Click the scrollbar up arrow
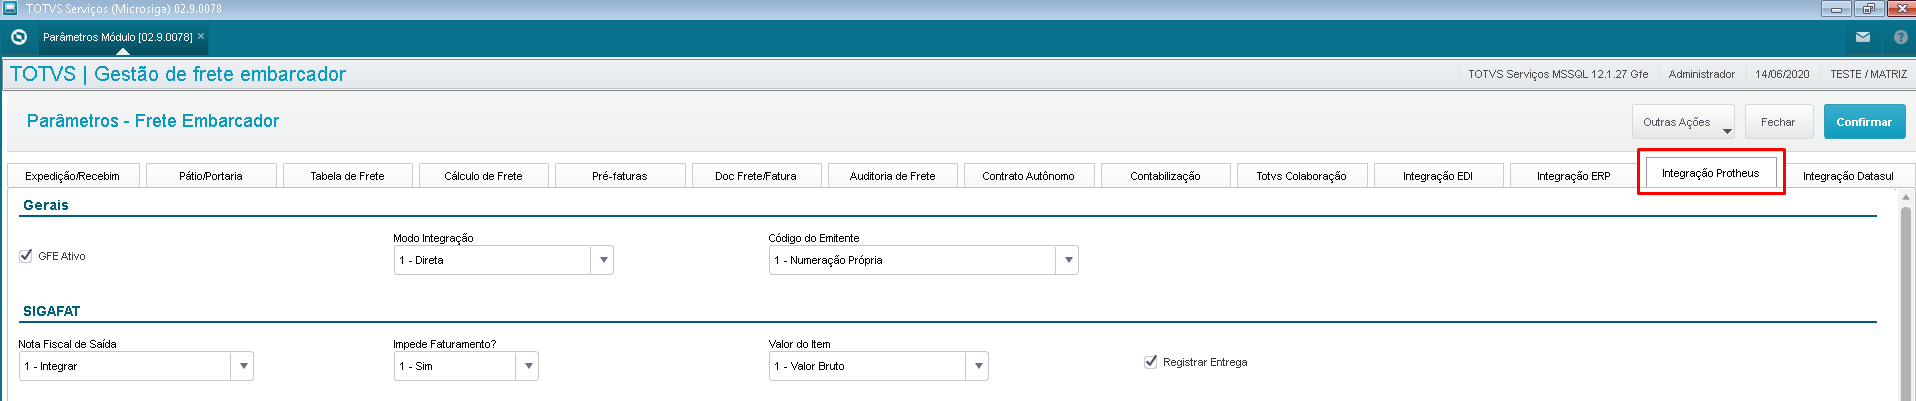This screenshot has height=401, width=1916. tap(1906, 197)
